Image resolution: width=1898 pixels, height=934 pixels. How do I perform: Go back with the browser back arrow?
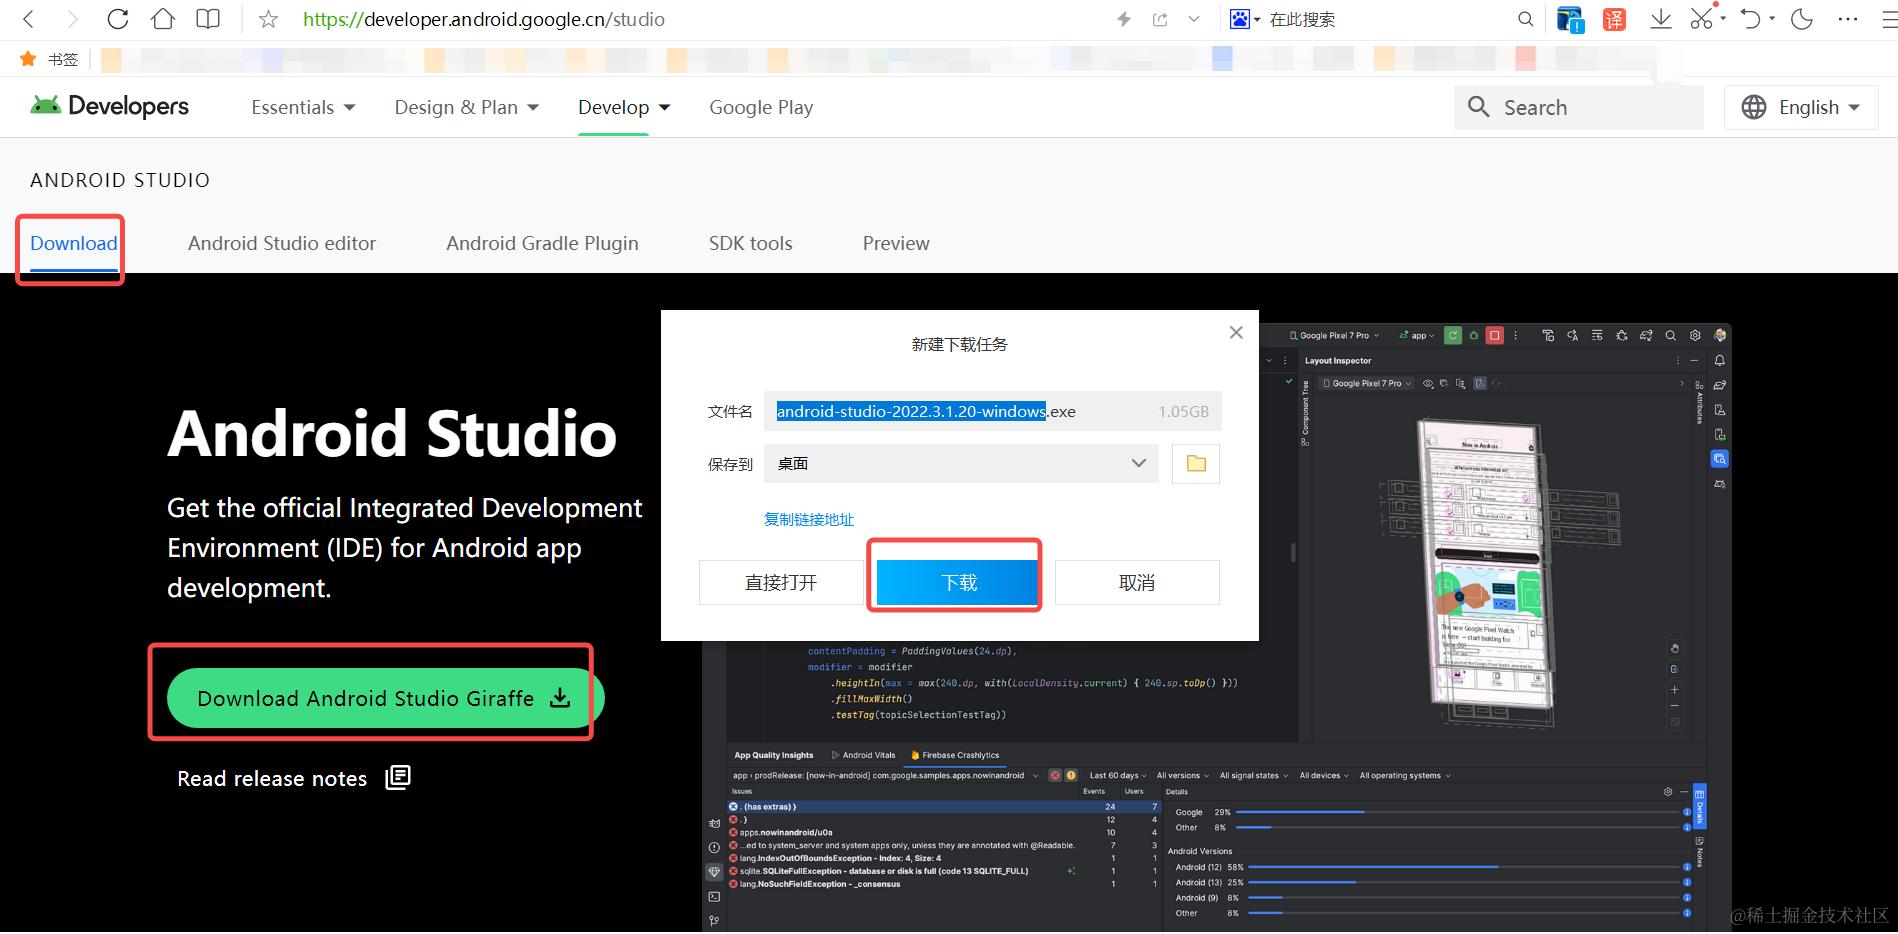[x=28, y=19]
